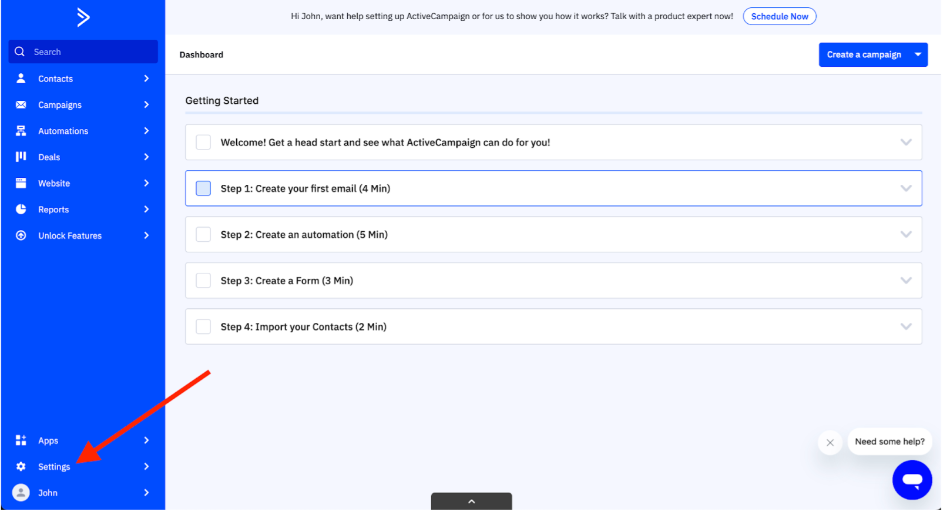This screenshot has height=527, width=945.
Task: Mark Step 4 Import your Contacts checkbox
Action: pos(203,327)
